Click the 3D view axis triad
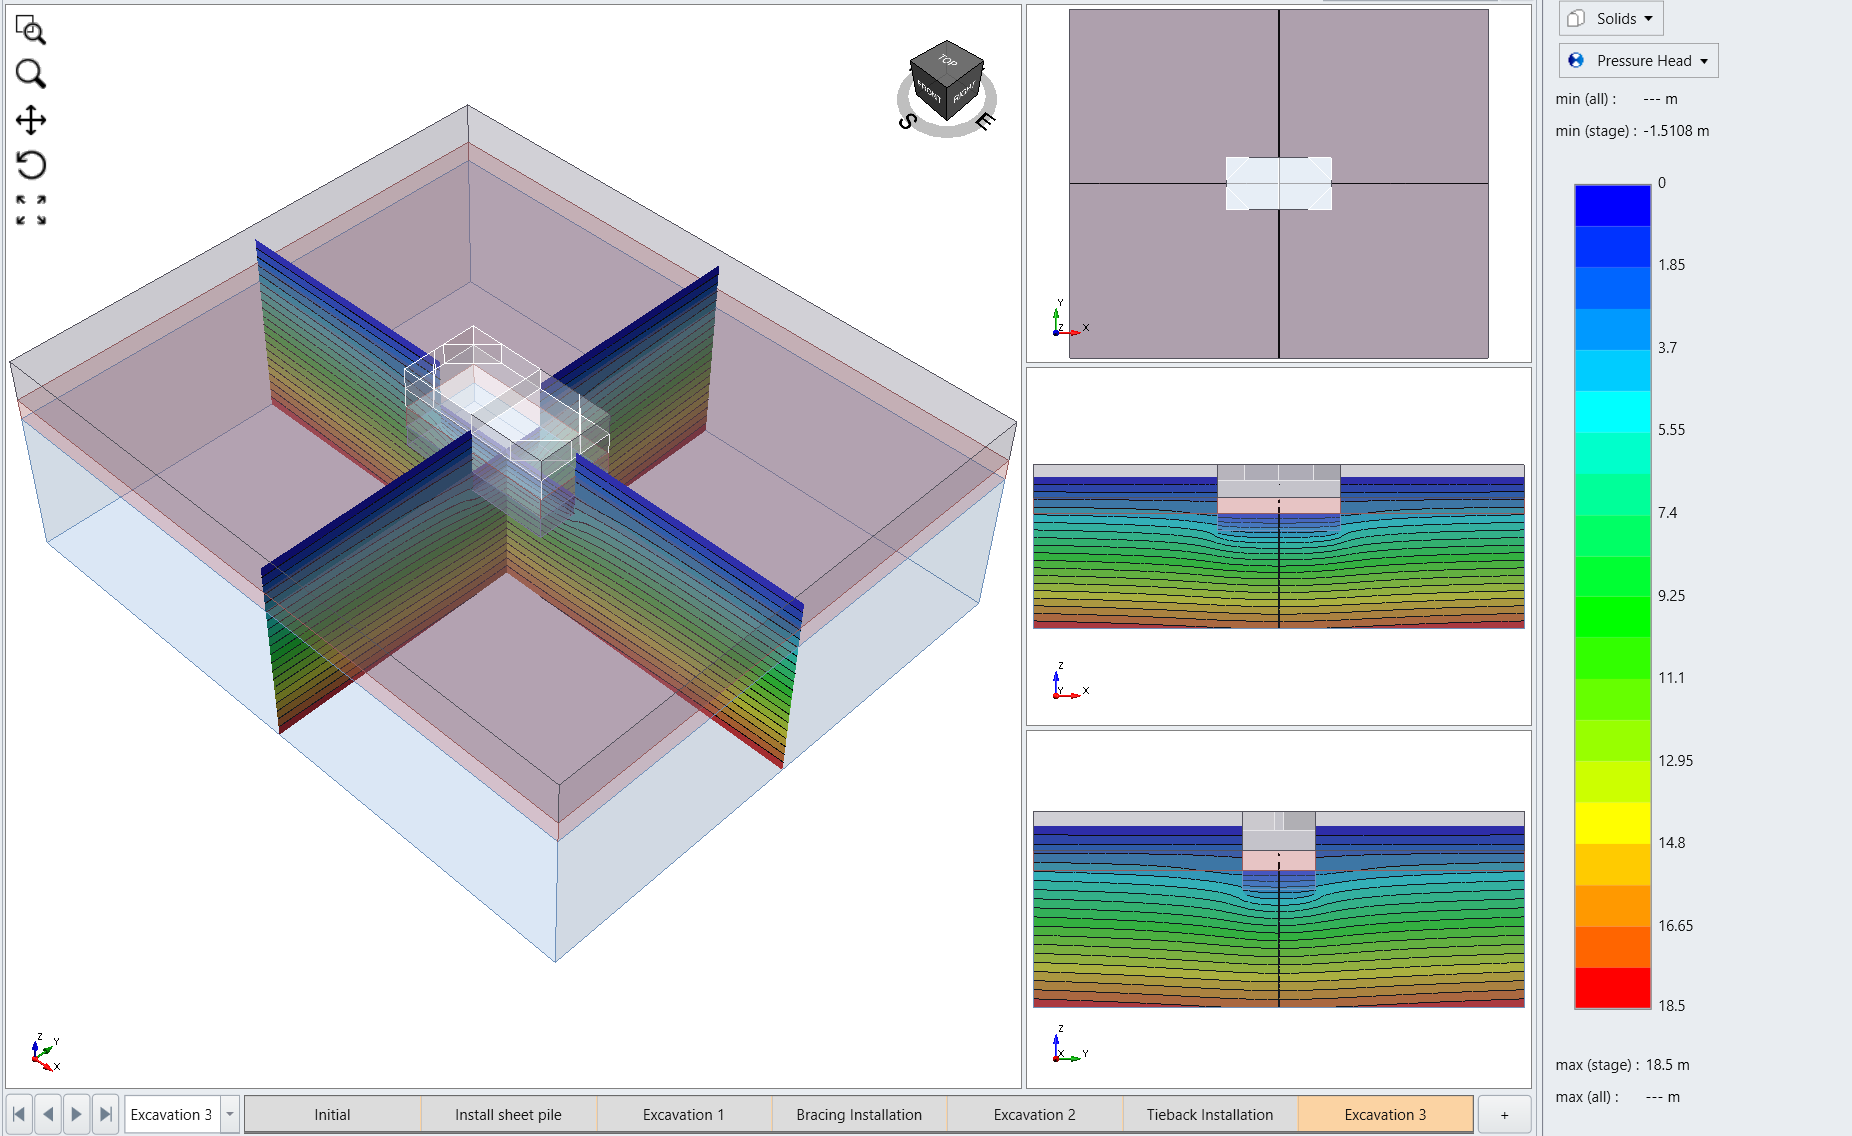This screenshot has height=1136, width=1852. (44, 1053)
